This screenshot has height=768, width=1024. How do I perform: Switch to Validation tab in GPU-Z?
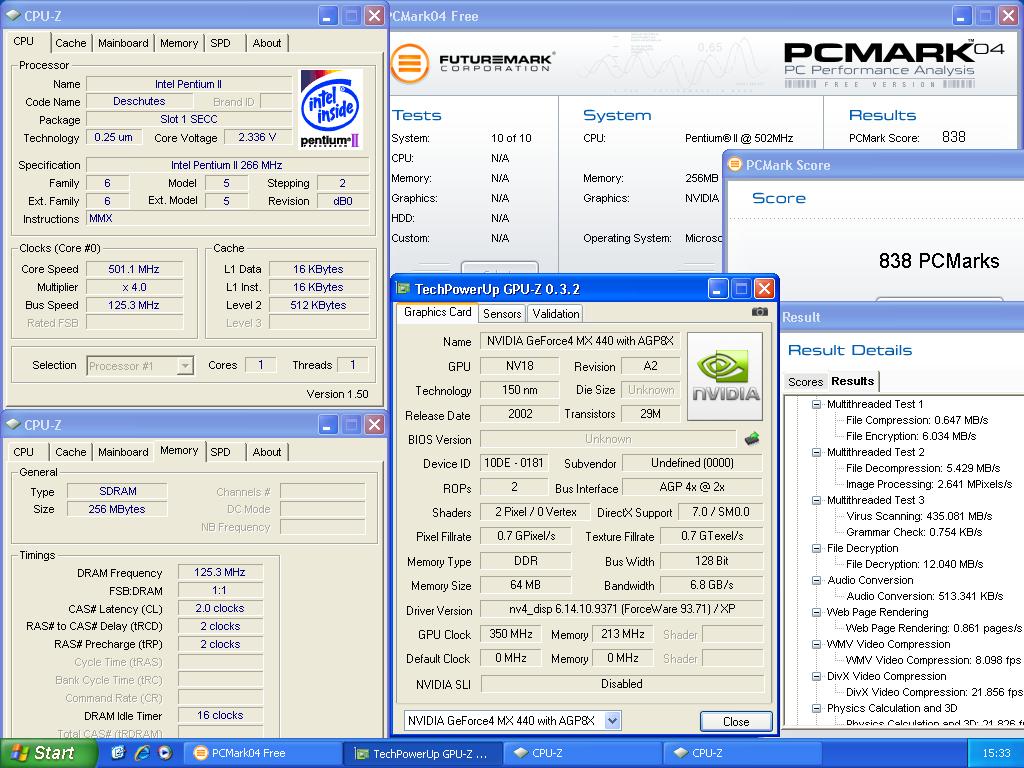[x=555, y=313]
